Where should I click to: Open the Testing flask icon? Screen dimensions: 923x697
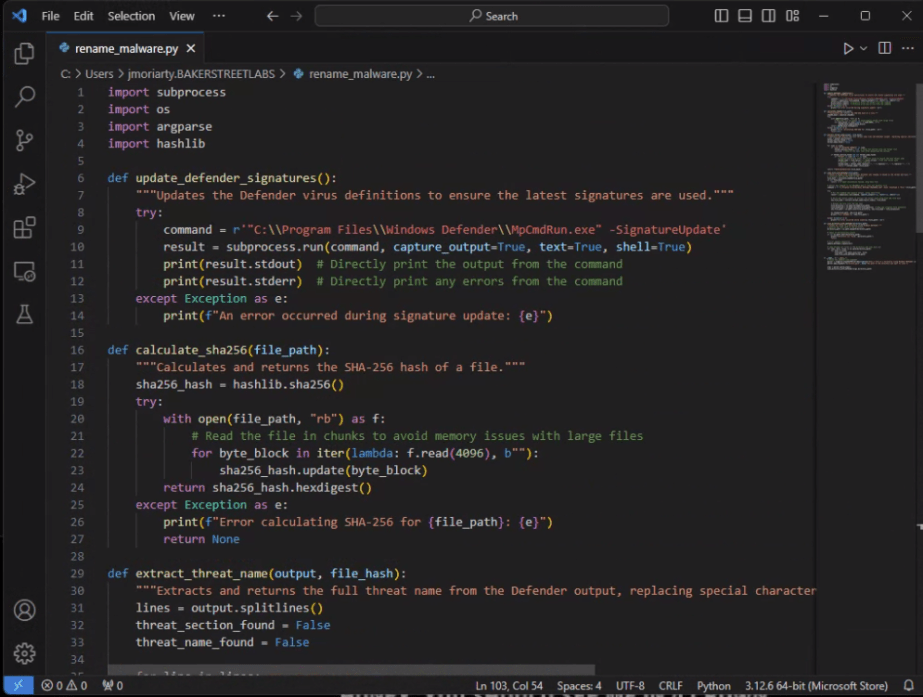[x=24, y=314]
